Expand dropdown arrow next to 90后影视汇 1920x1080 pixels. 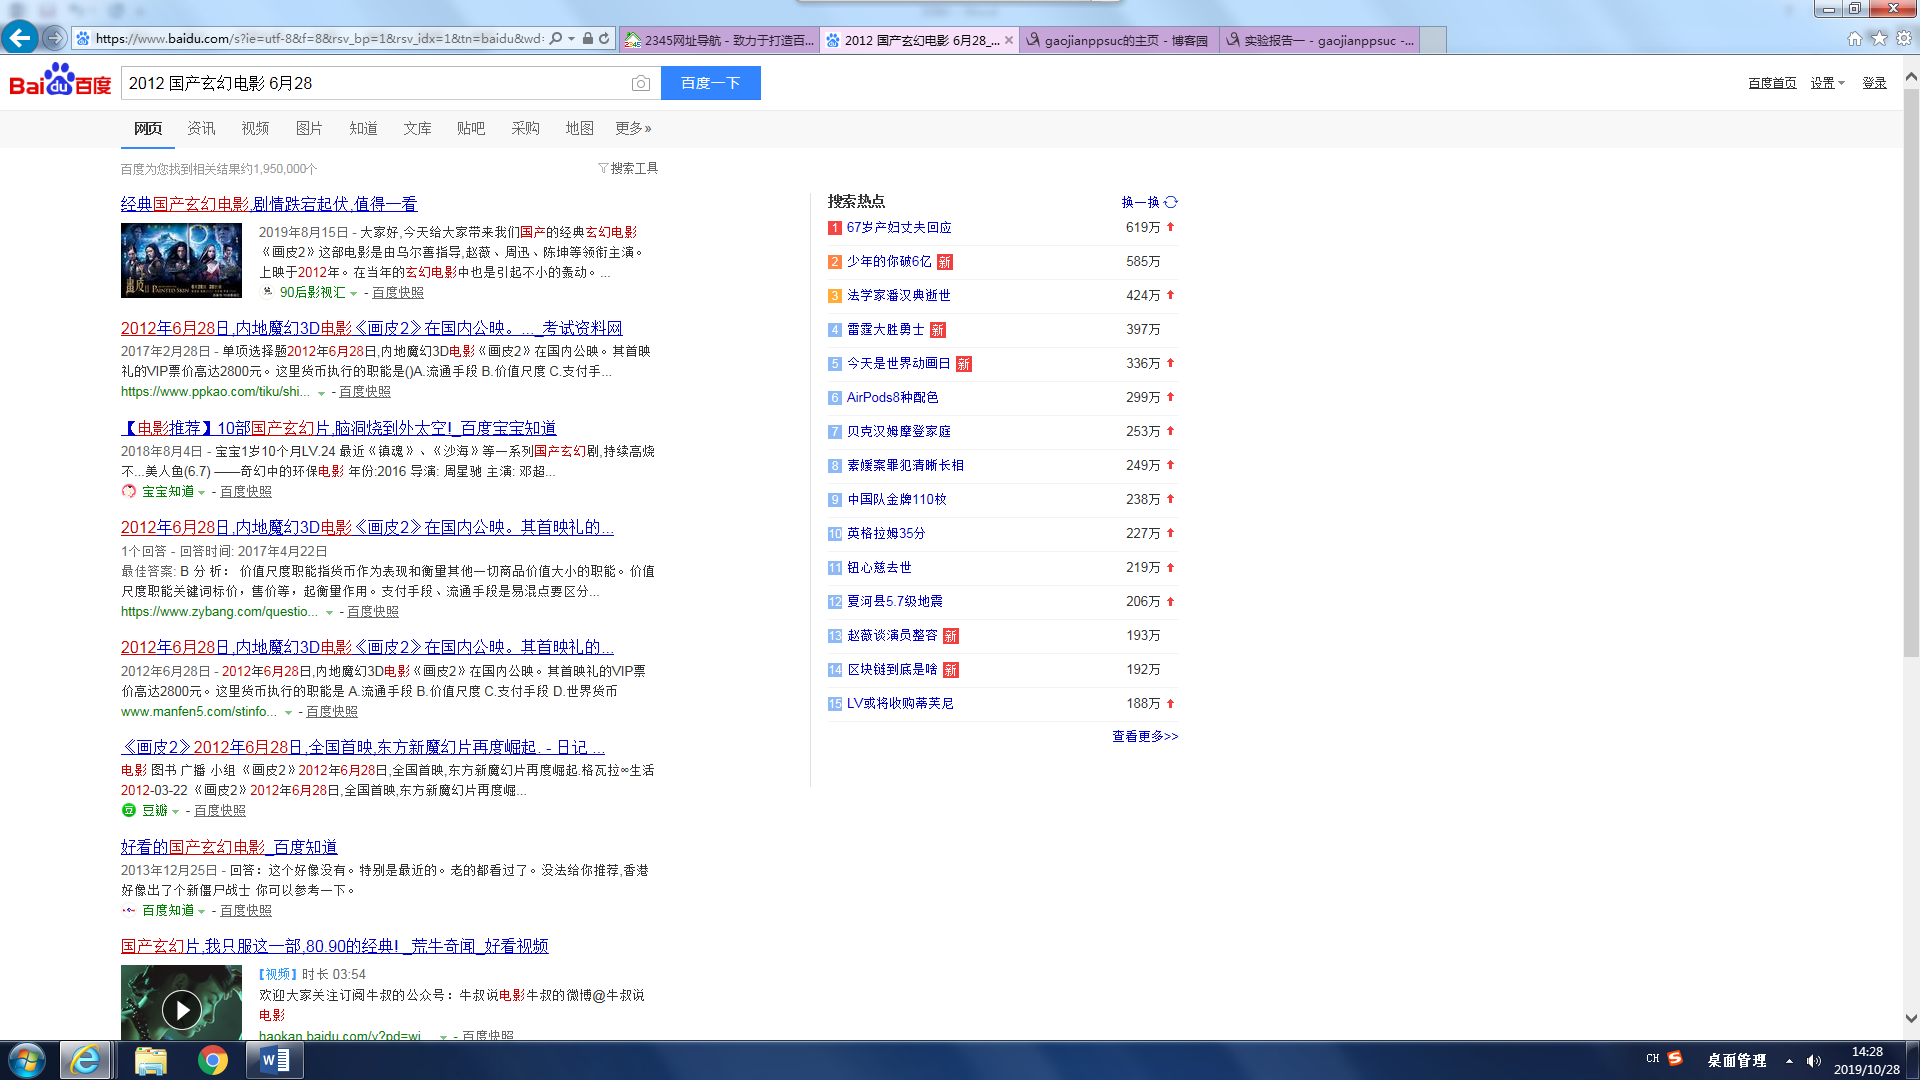point(353,293)
